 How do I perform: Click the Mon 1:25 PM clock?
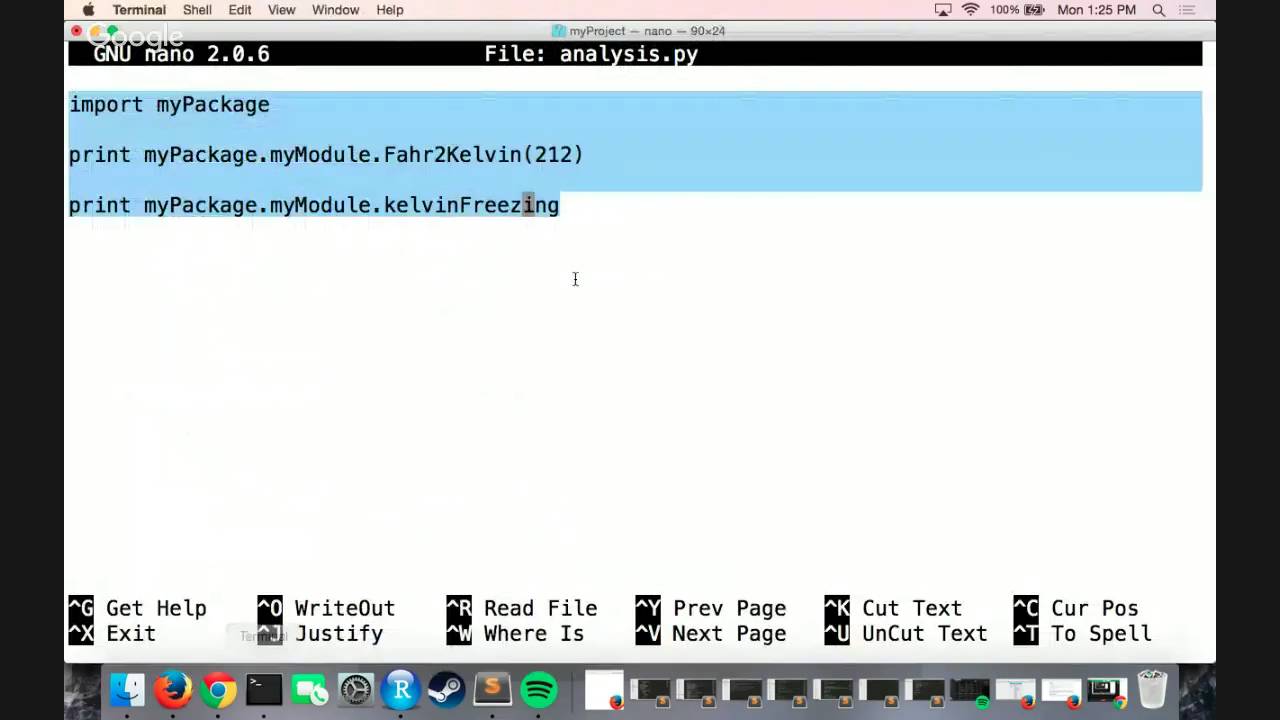[1096, 10]
